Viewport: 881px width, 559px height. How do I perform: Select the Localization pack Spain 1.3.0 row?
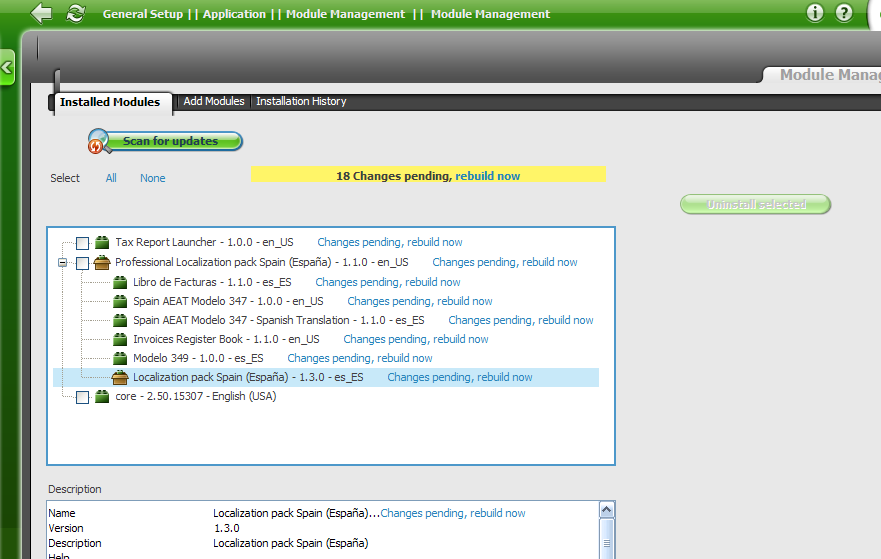point(247,377)
